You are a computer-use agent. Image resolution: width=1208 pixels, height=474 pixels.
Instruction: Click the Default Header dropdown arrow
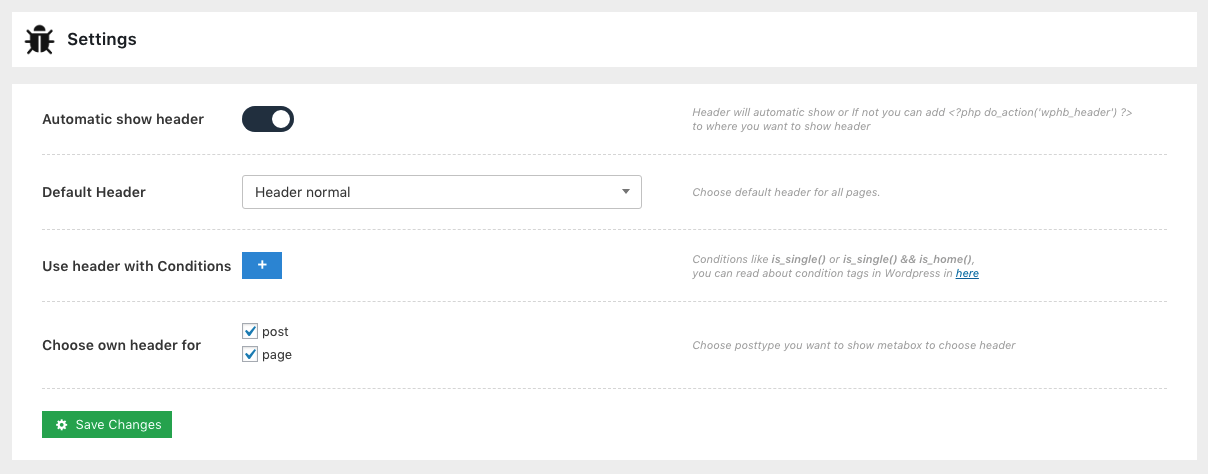coord(625,191)
